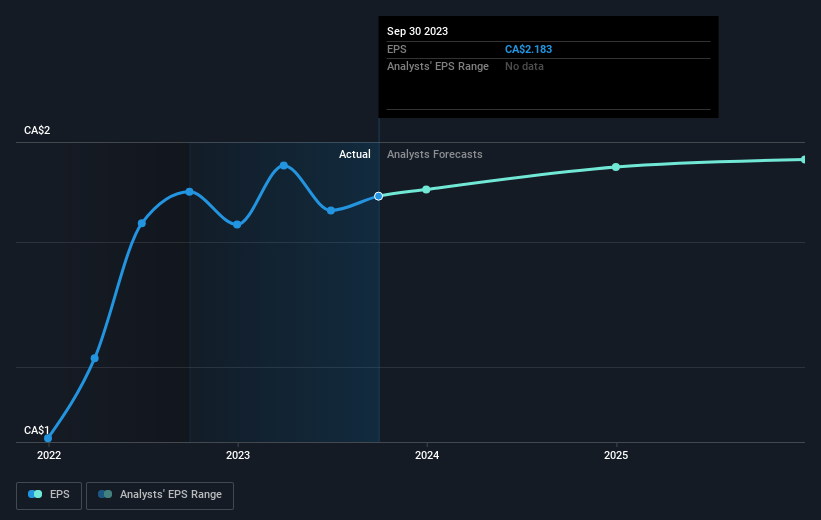821x520 pixels.
Task: Click the forecast data point at 2024
Action: (426, 190)
